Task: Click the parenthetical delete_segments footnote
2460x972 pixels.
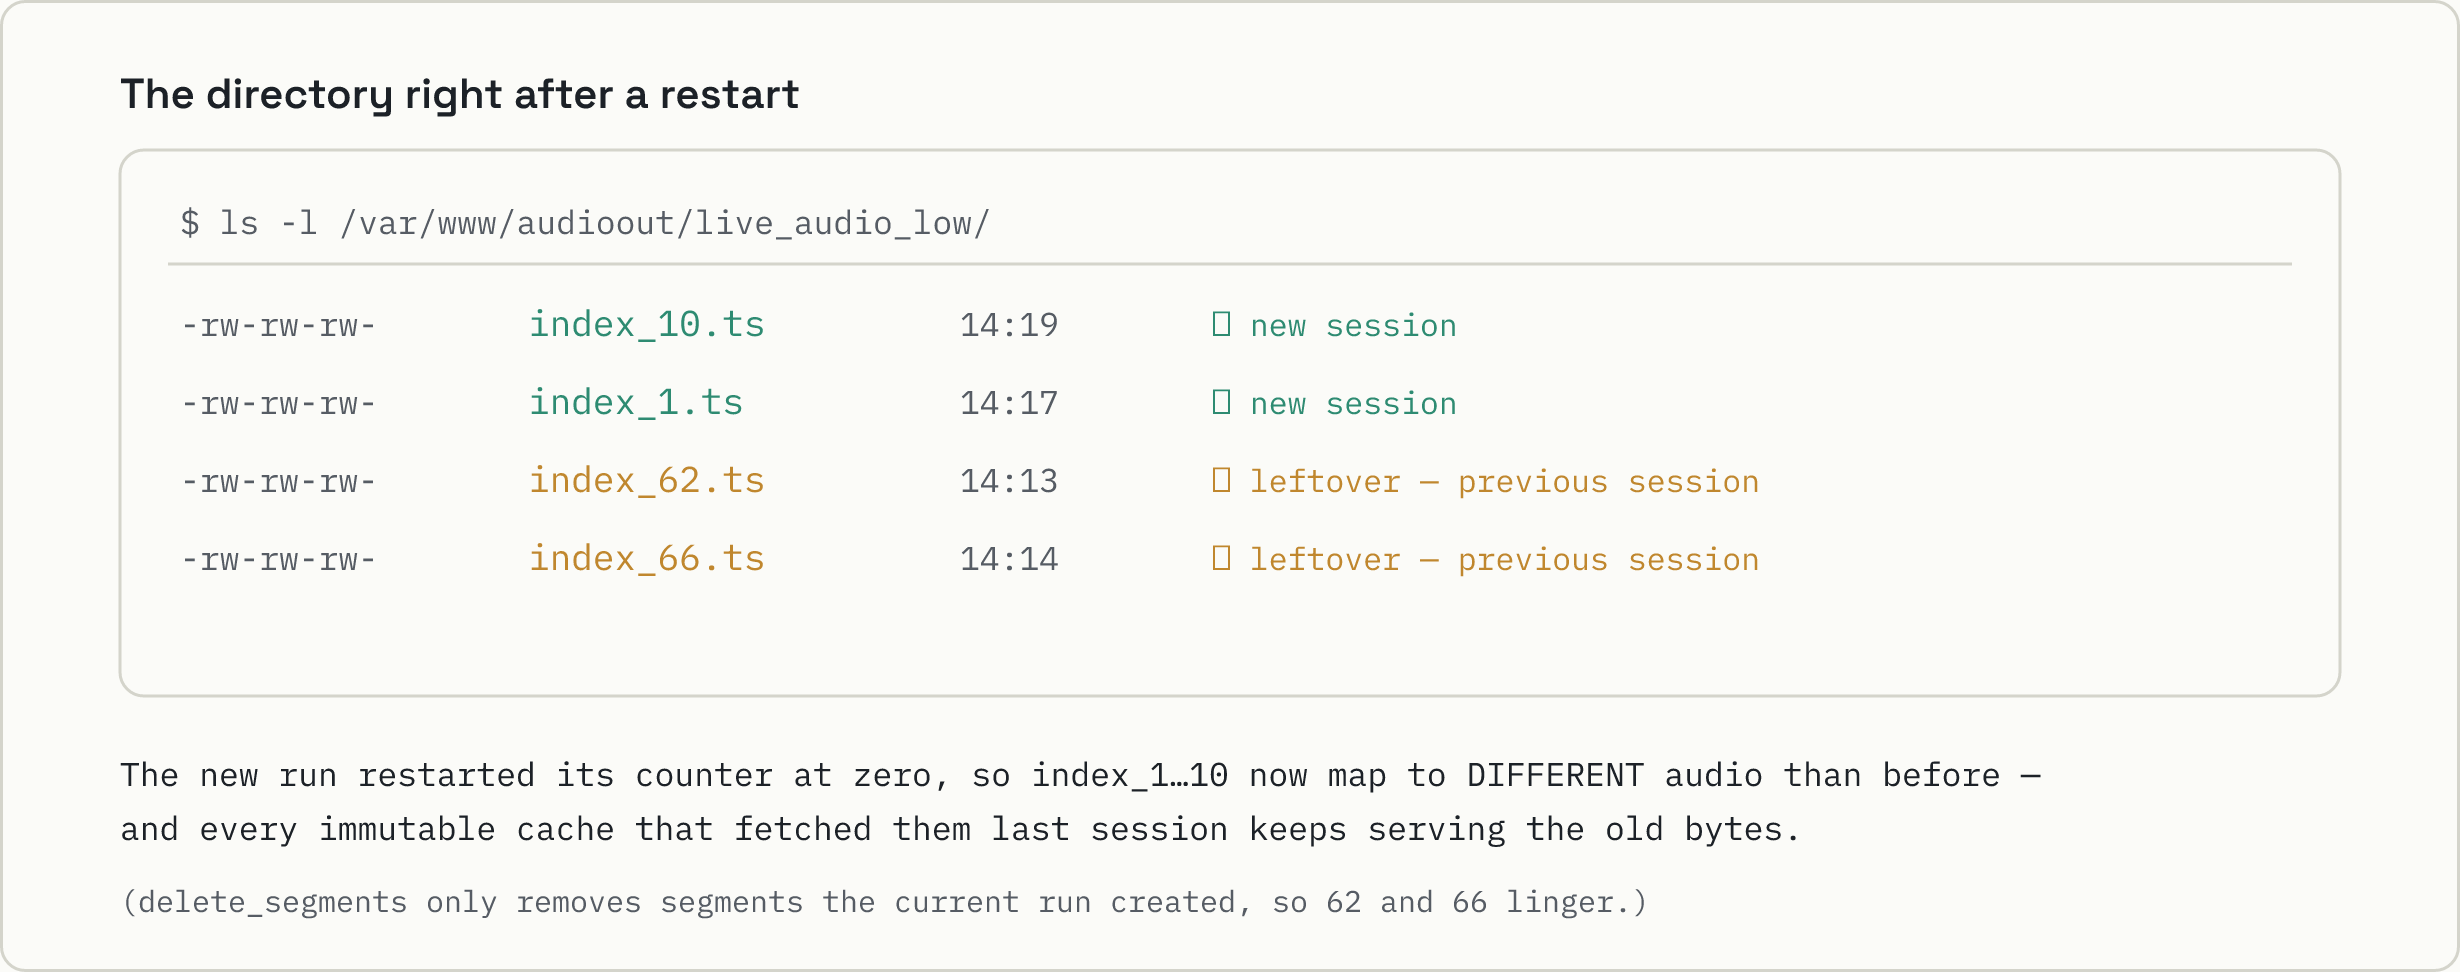Action: 884,902
